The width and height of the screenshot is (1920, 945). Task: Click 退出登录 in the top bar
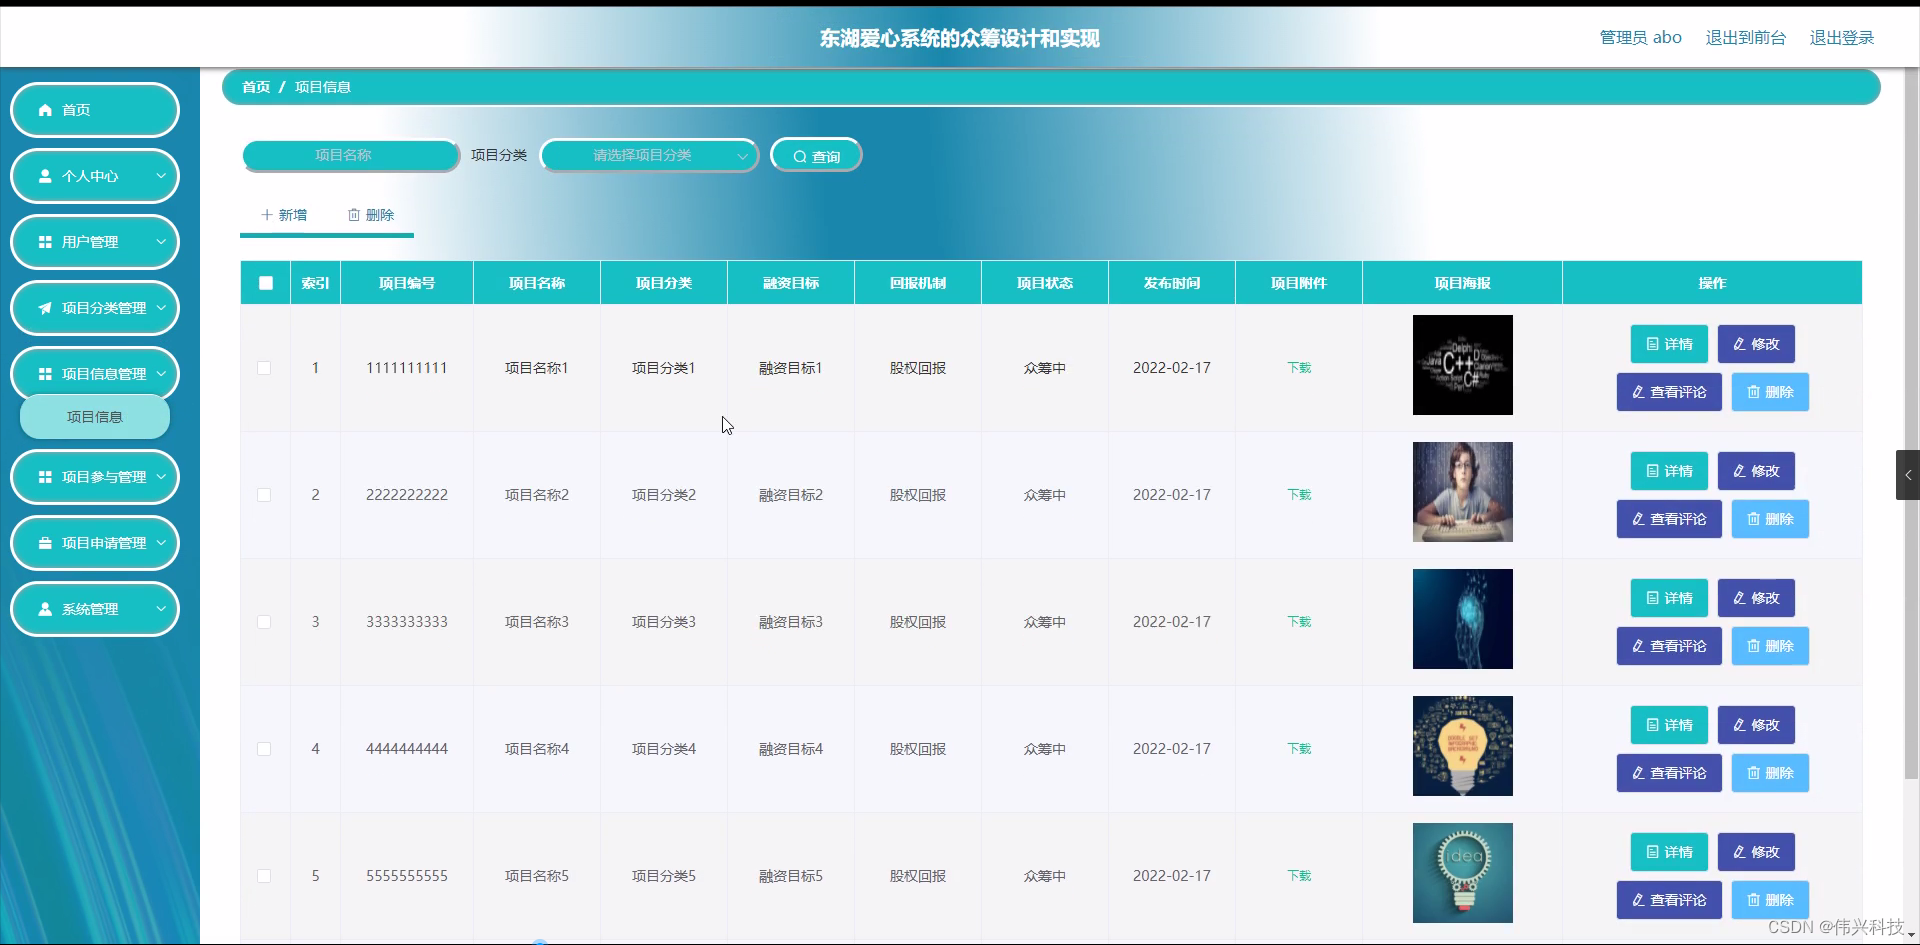point(1843,37)
